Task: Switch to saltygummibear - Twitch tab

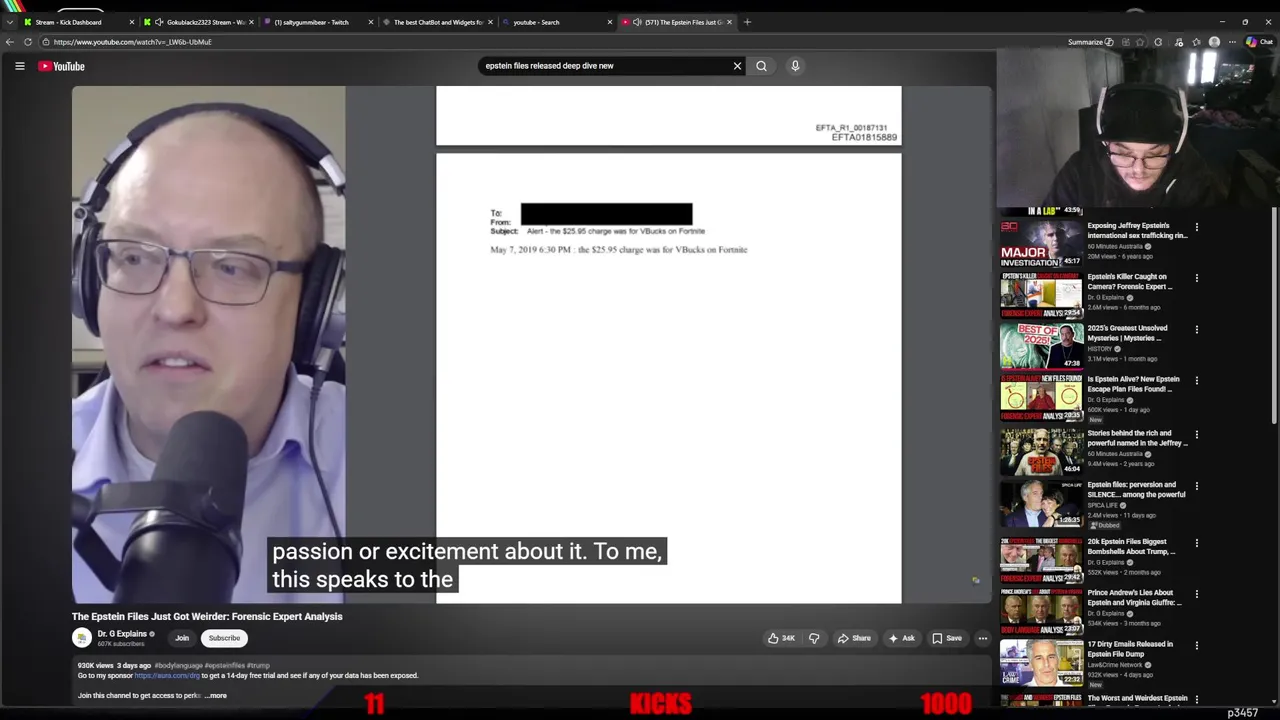Action: (x=316, y=22)
